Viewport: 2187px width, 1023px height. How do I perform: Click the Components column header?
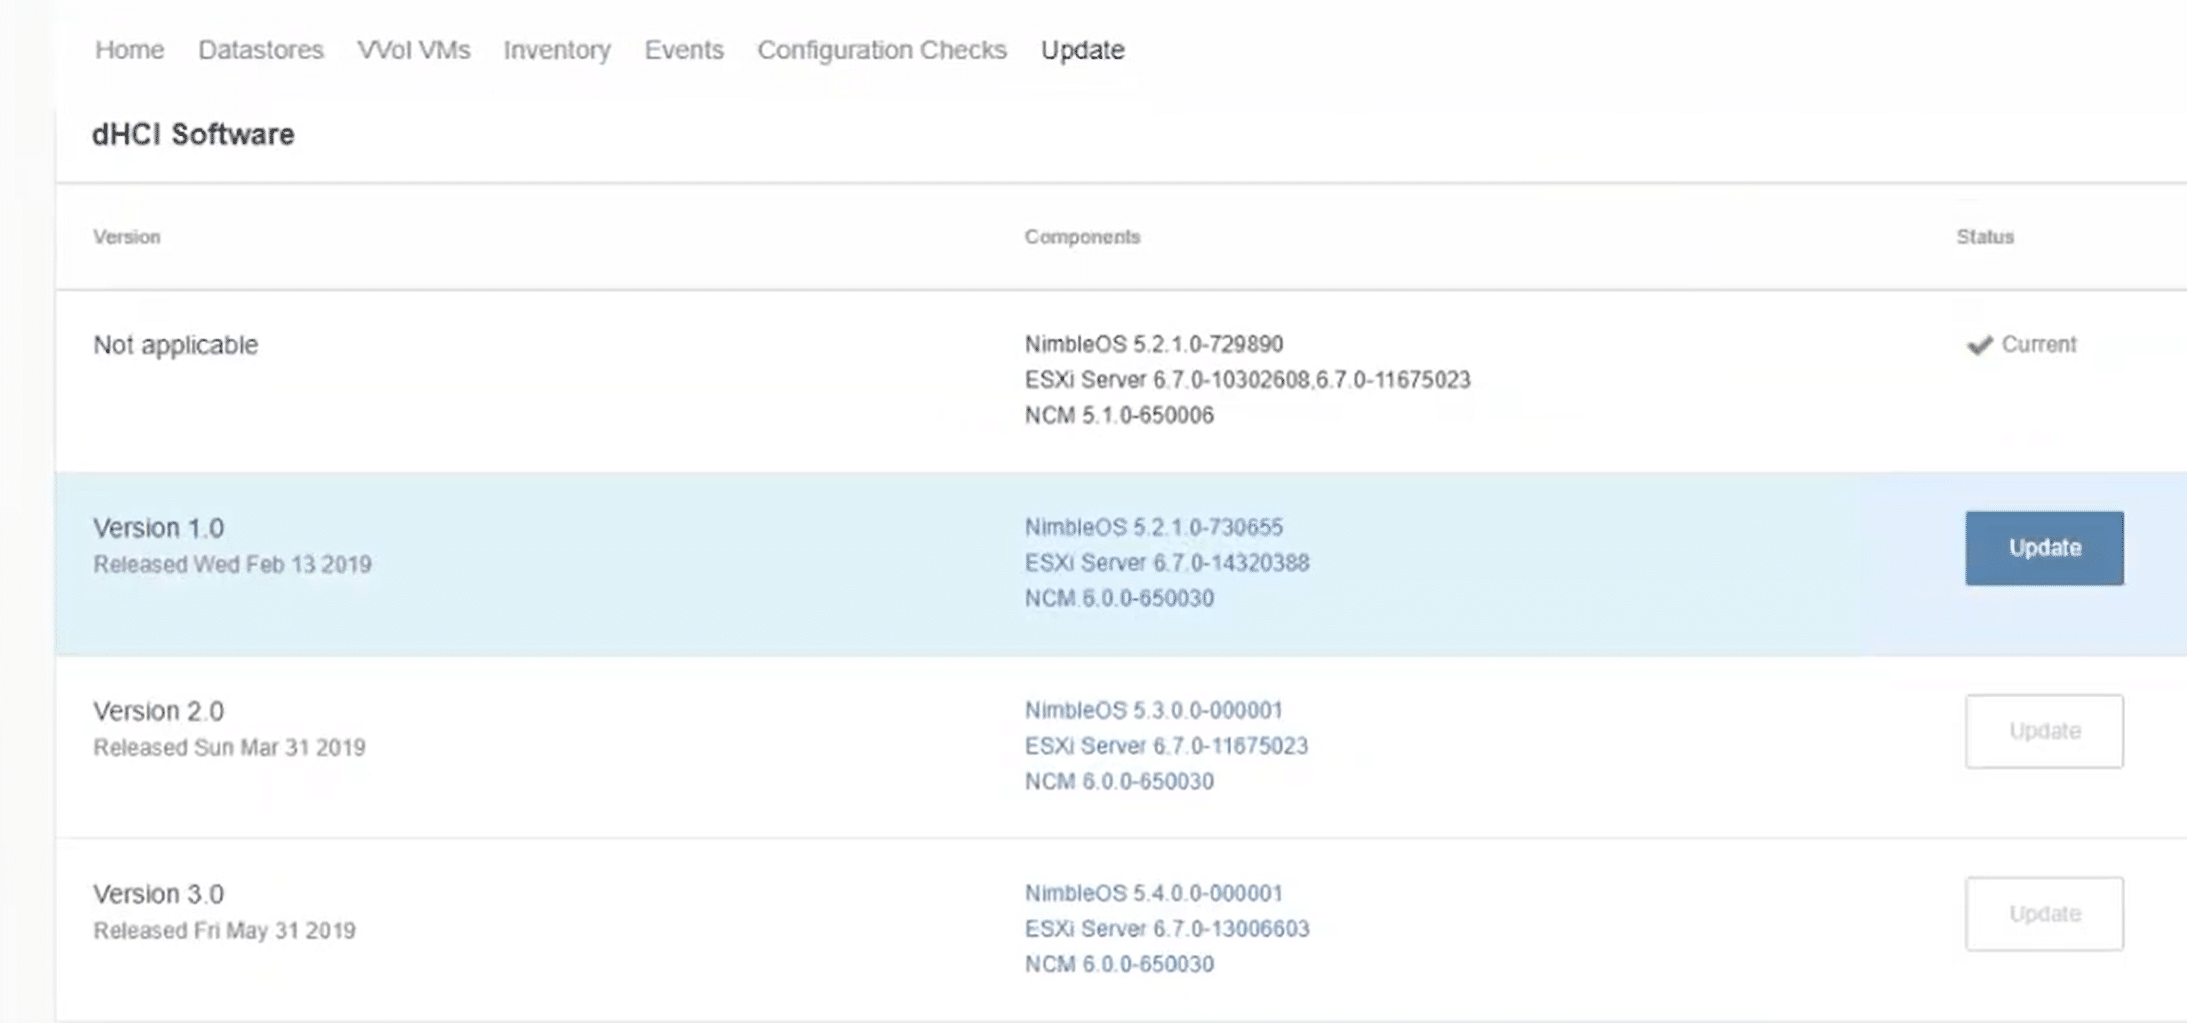(x=1082, y=237)
